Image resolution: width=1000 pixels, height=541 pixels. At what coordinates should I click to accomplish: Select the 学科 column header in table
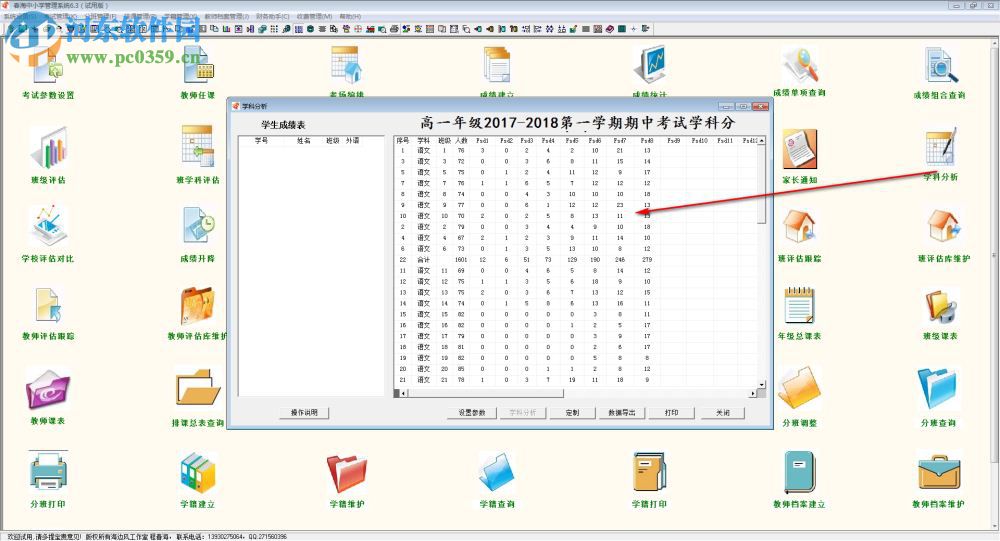click(x=423, y=140)
